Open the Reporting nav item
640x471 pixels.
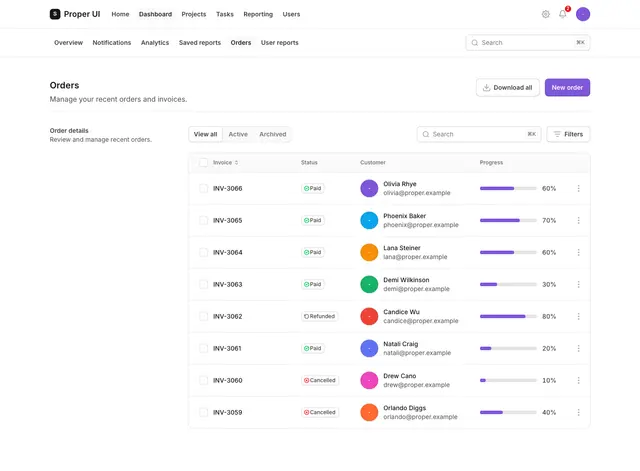[258, 14]
